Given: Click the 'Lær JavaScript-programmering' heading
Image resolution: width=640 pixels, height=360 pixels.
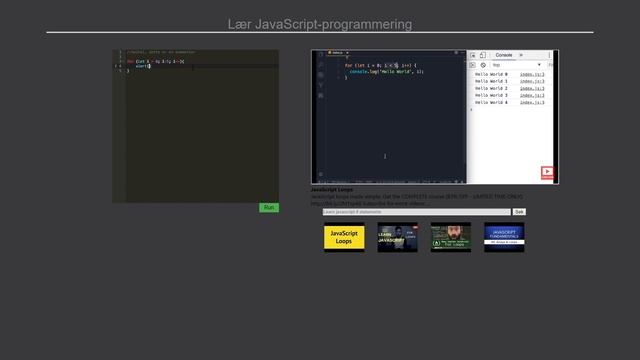Looking at the screenshot, I should (320, 24).
